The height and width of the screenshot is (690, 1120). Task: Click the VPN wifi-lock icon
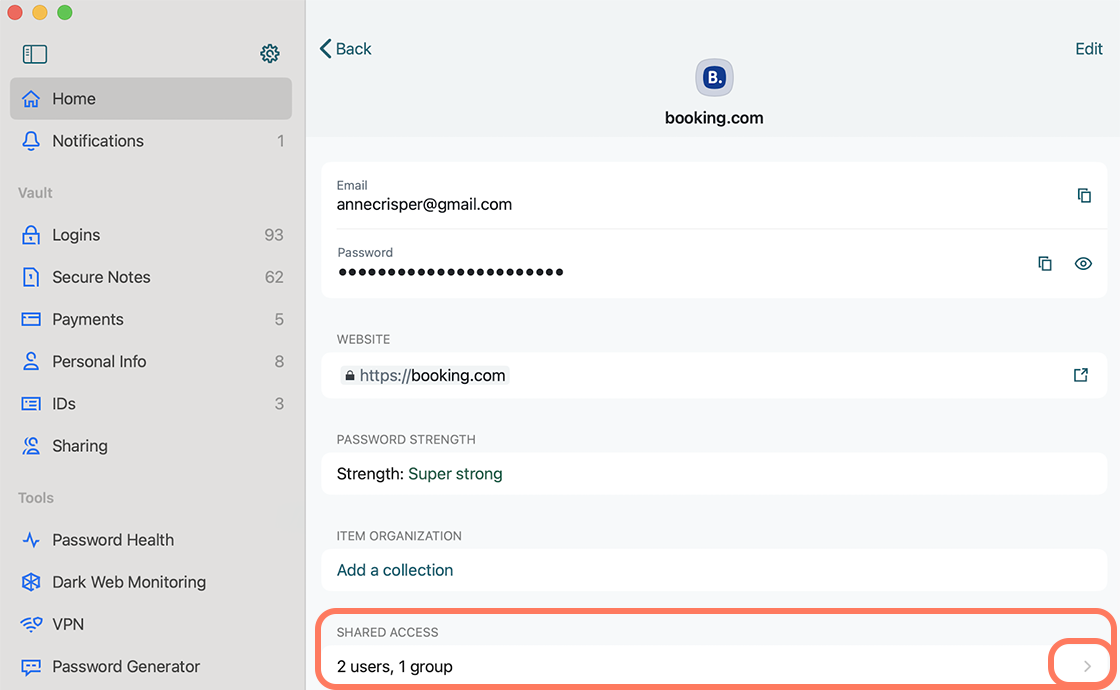(31, 624)
